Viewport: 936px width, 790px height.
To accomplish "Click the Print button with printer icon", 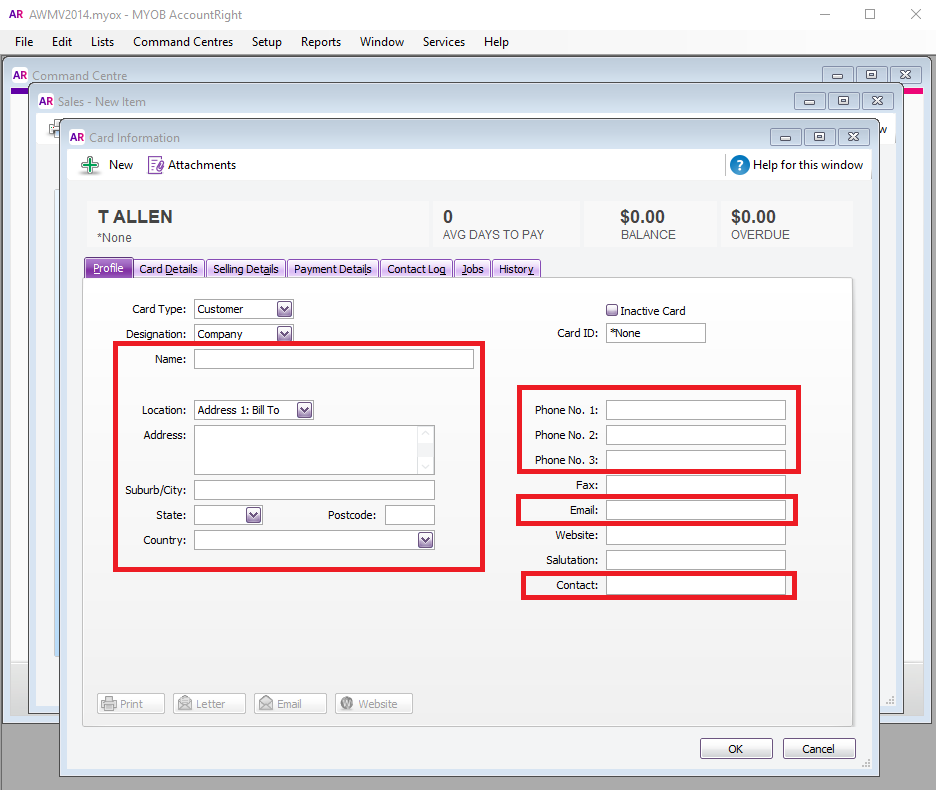I will 131,703.
